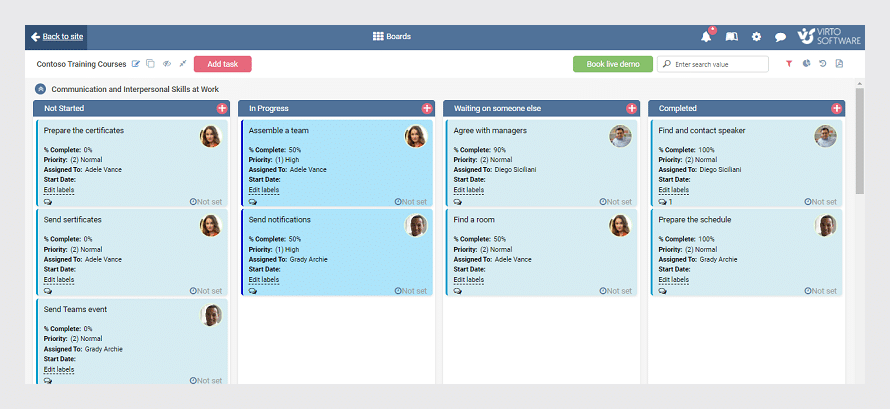Click Edit labels on Find and contact speaker
The image size is (890, 409).
tap(674, 190)
